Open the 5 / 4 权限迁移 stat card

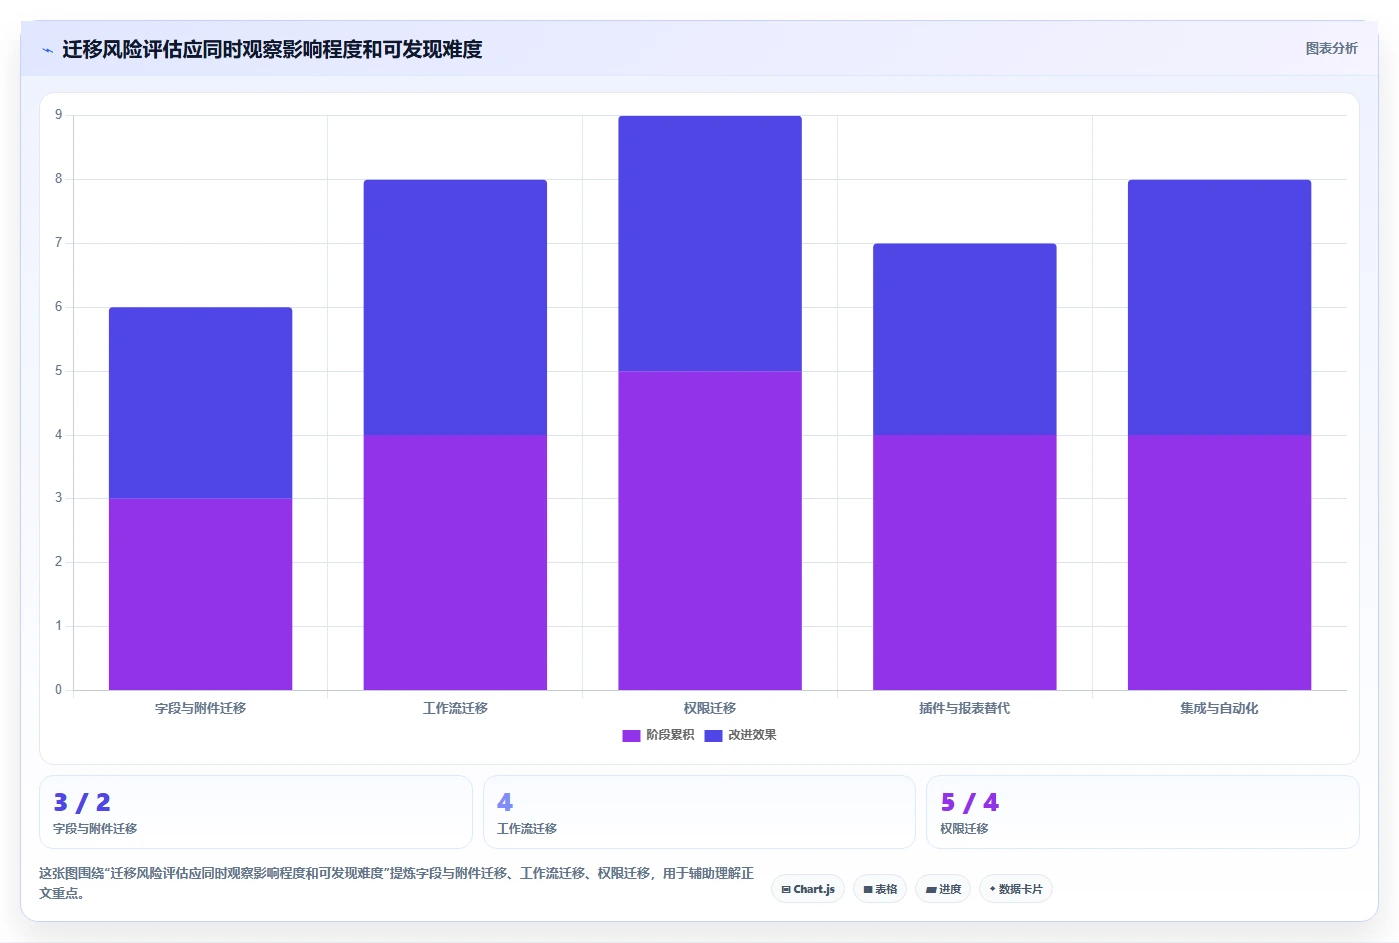point(1143,812)
